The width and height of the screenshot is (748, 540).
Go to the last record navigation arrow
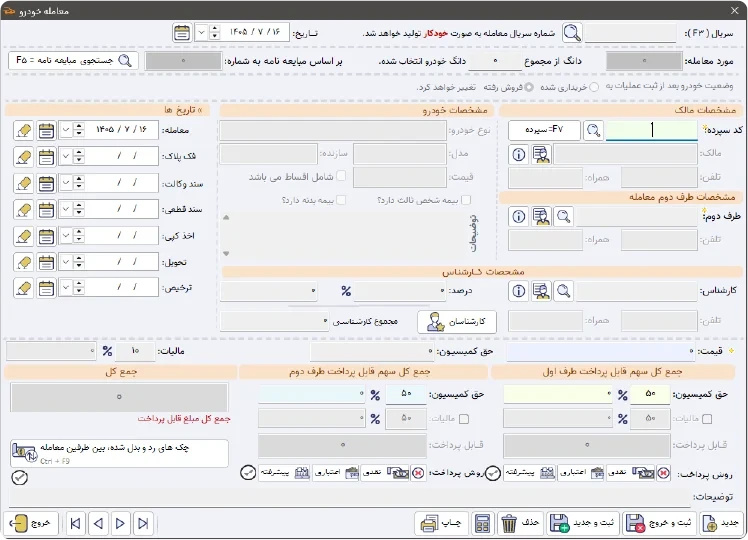point(143,524)
